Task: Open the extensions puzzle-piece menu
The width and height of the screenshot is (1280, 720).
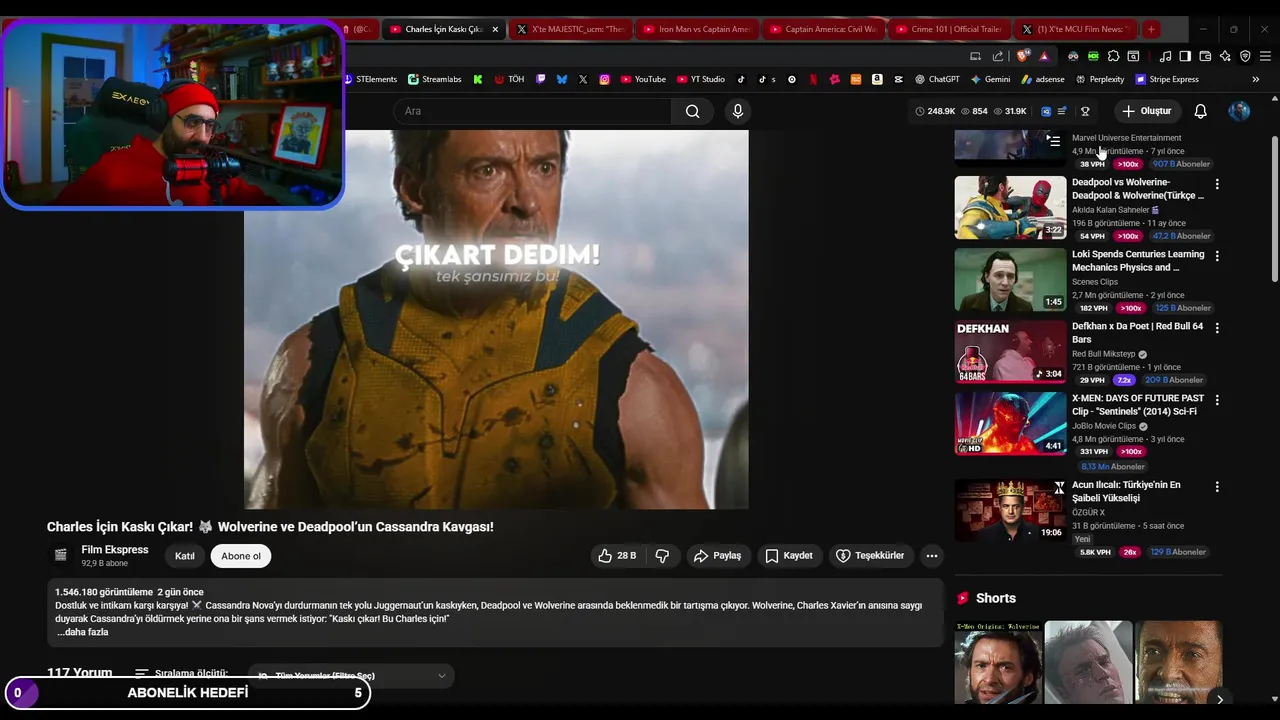Action: [x=1113, y=56]
